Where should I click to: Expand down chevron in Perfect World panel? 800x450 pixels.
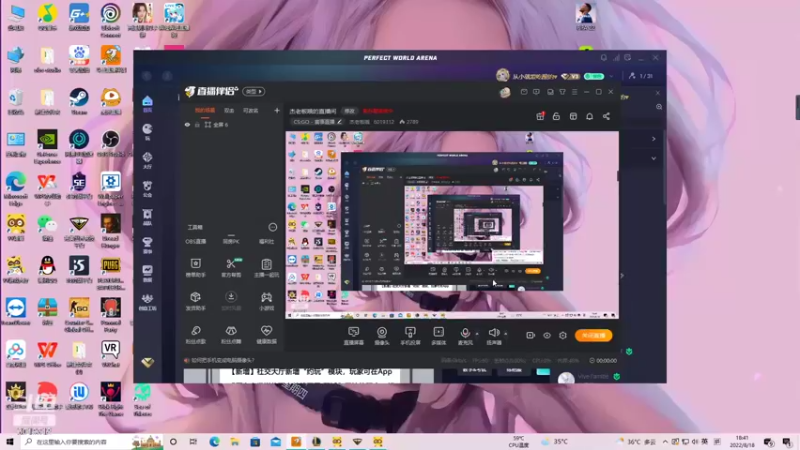[654, 158]
